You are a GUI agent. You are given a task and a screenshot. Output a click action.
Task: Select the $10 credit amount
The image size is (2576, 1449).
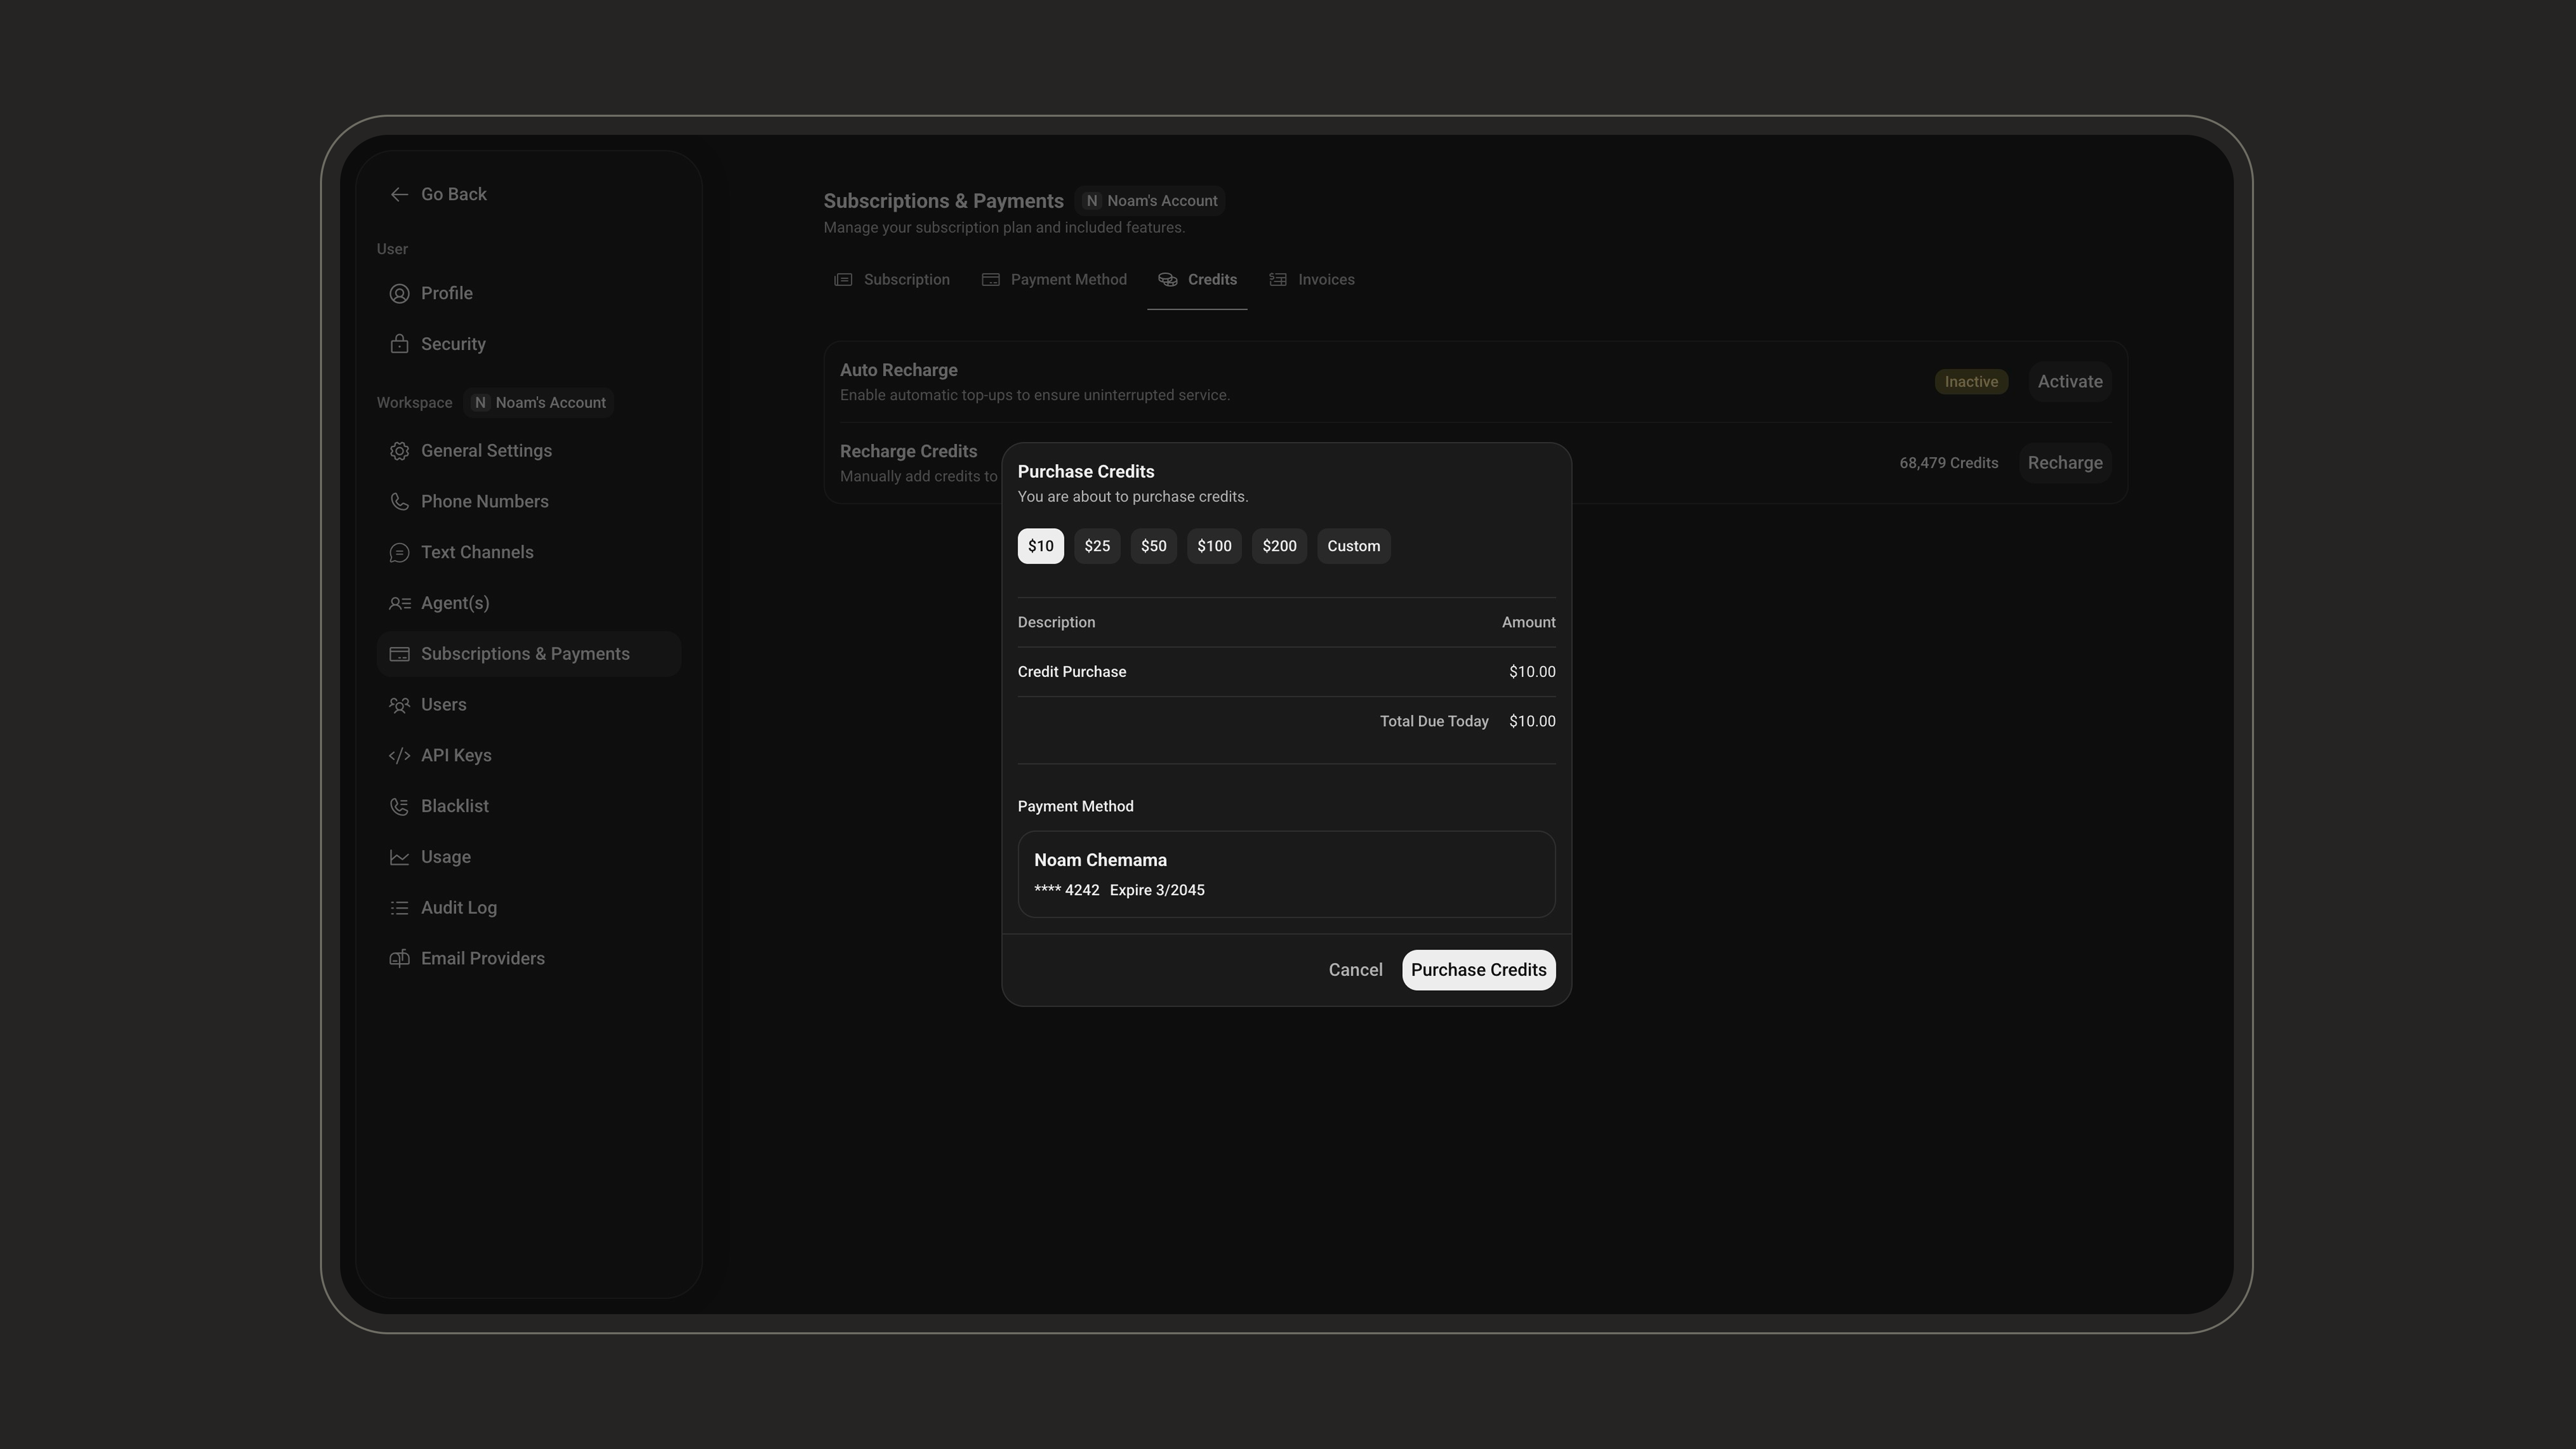coord(1040,546)
